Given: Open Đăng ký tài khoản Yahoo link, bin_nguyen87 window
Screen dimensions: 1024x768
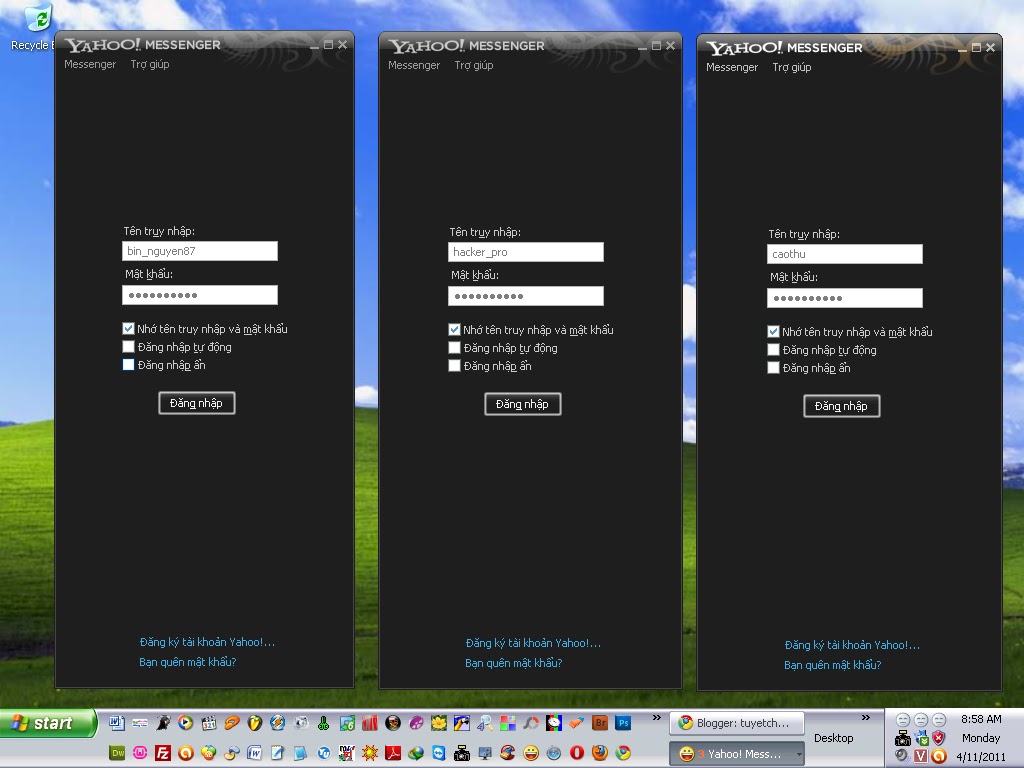Looking at the screenshot, I should (x=207, y=642).
